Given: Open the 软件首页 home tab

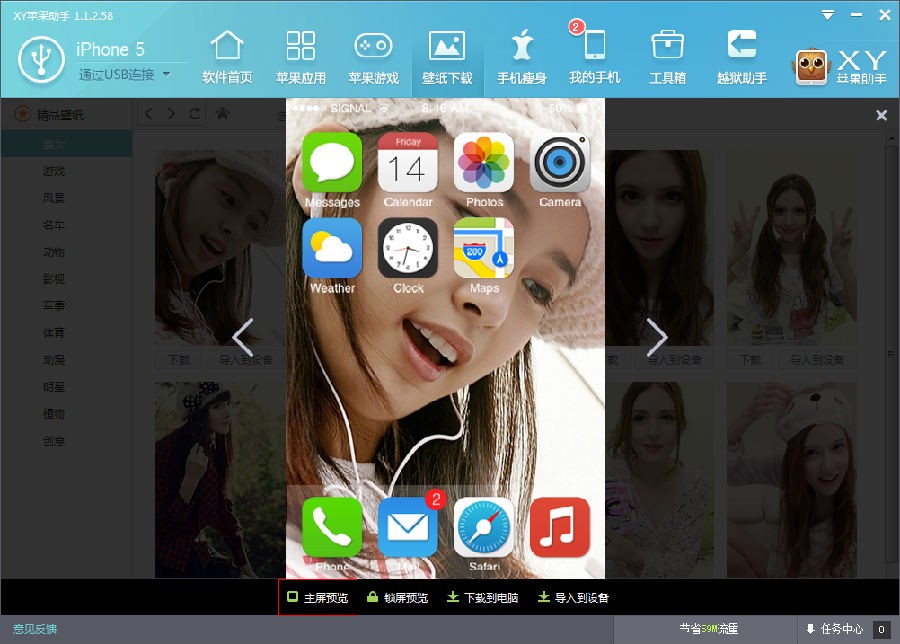Looking at the screenshot, I should click(227, 57).
